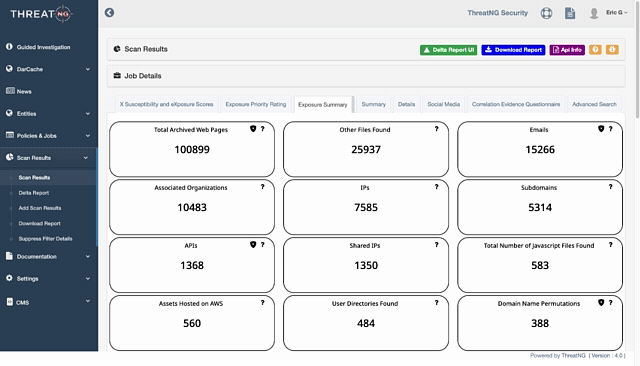Click shield icon on Total Archived Web Pages
The width and height of the screenshot is (640, 366).
point(253,129)
